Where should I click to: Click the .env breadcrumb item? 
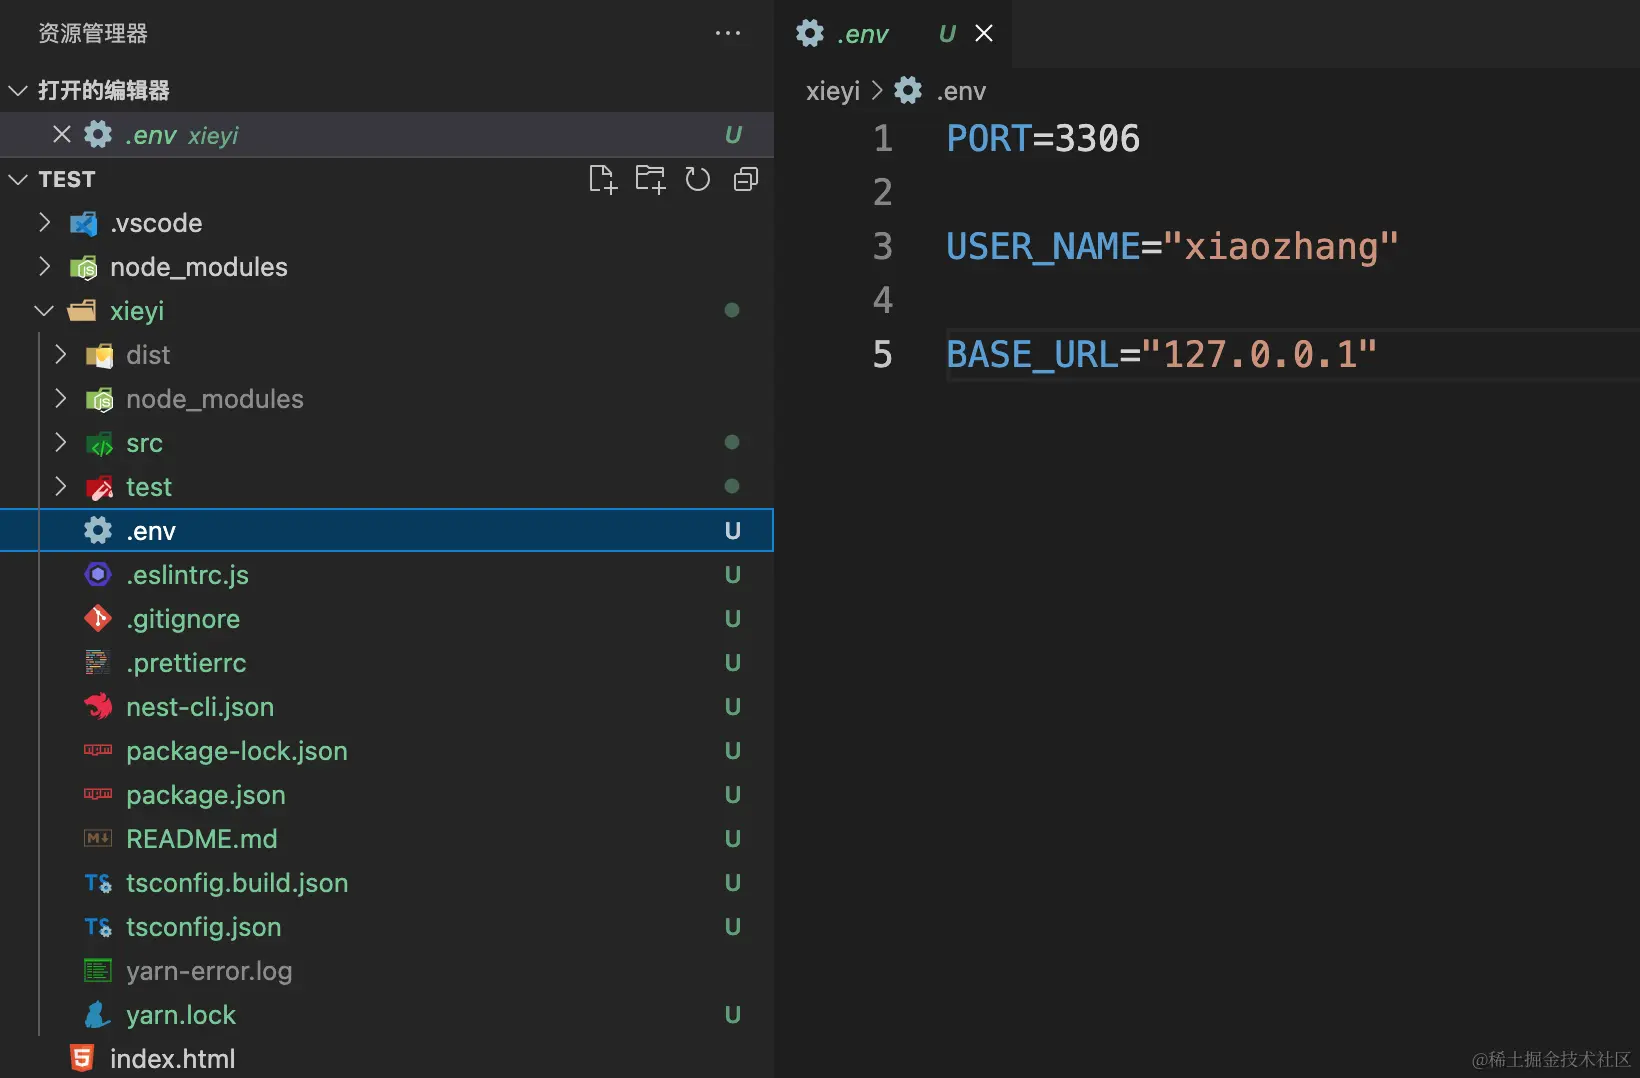960,91
